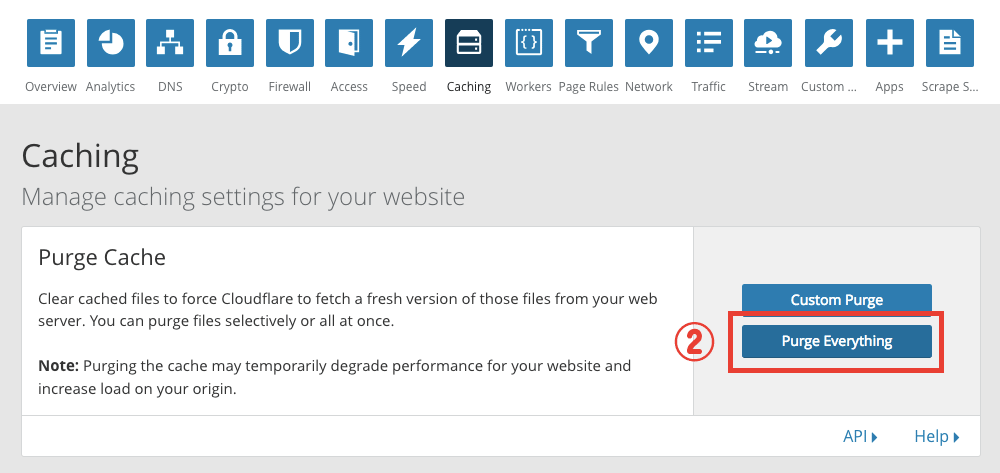This screenshot has width=1000, height=473.
Task: Click the Traffic tab label
Action: pos(709,87)
